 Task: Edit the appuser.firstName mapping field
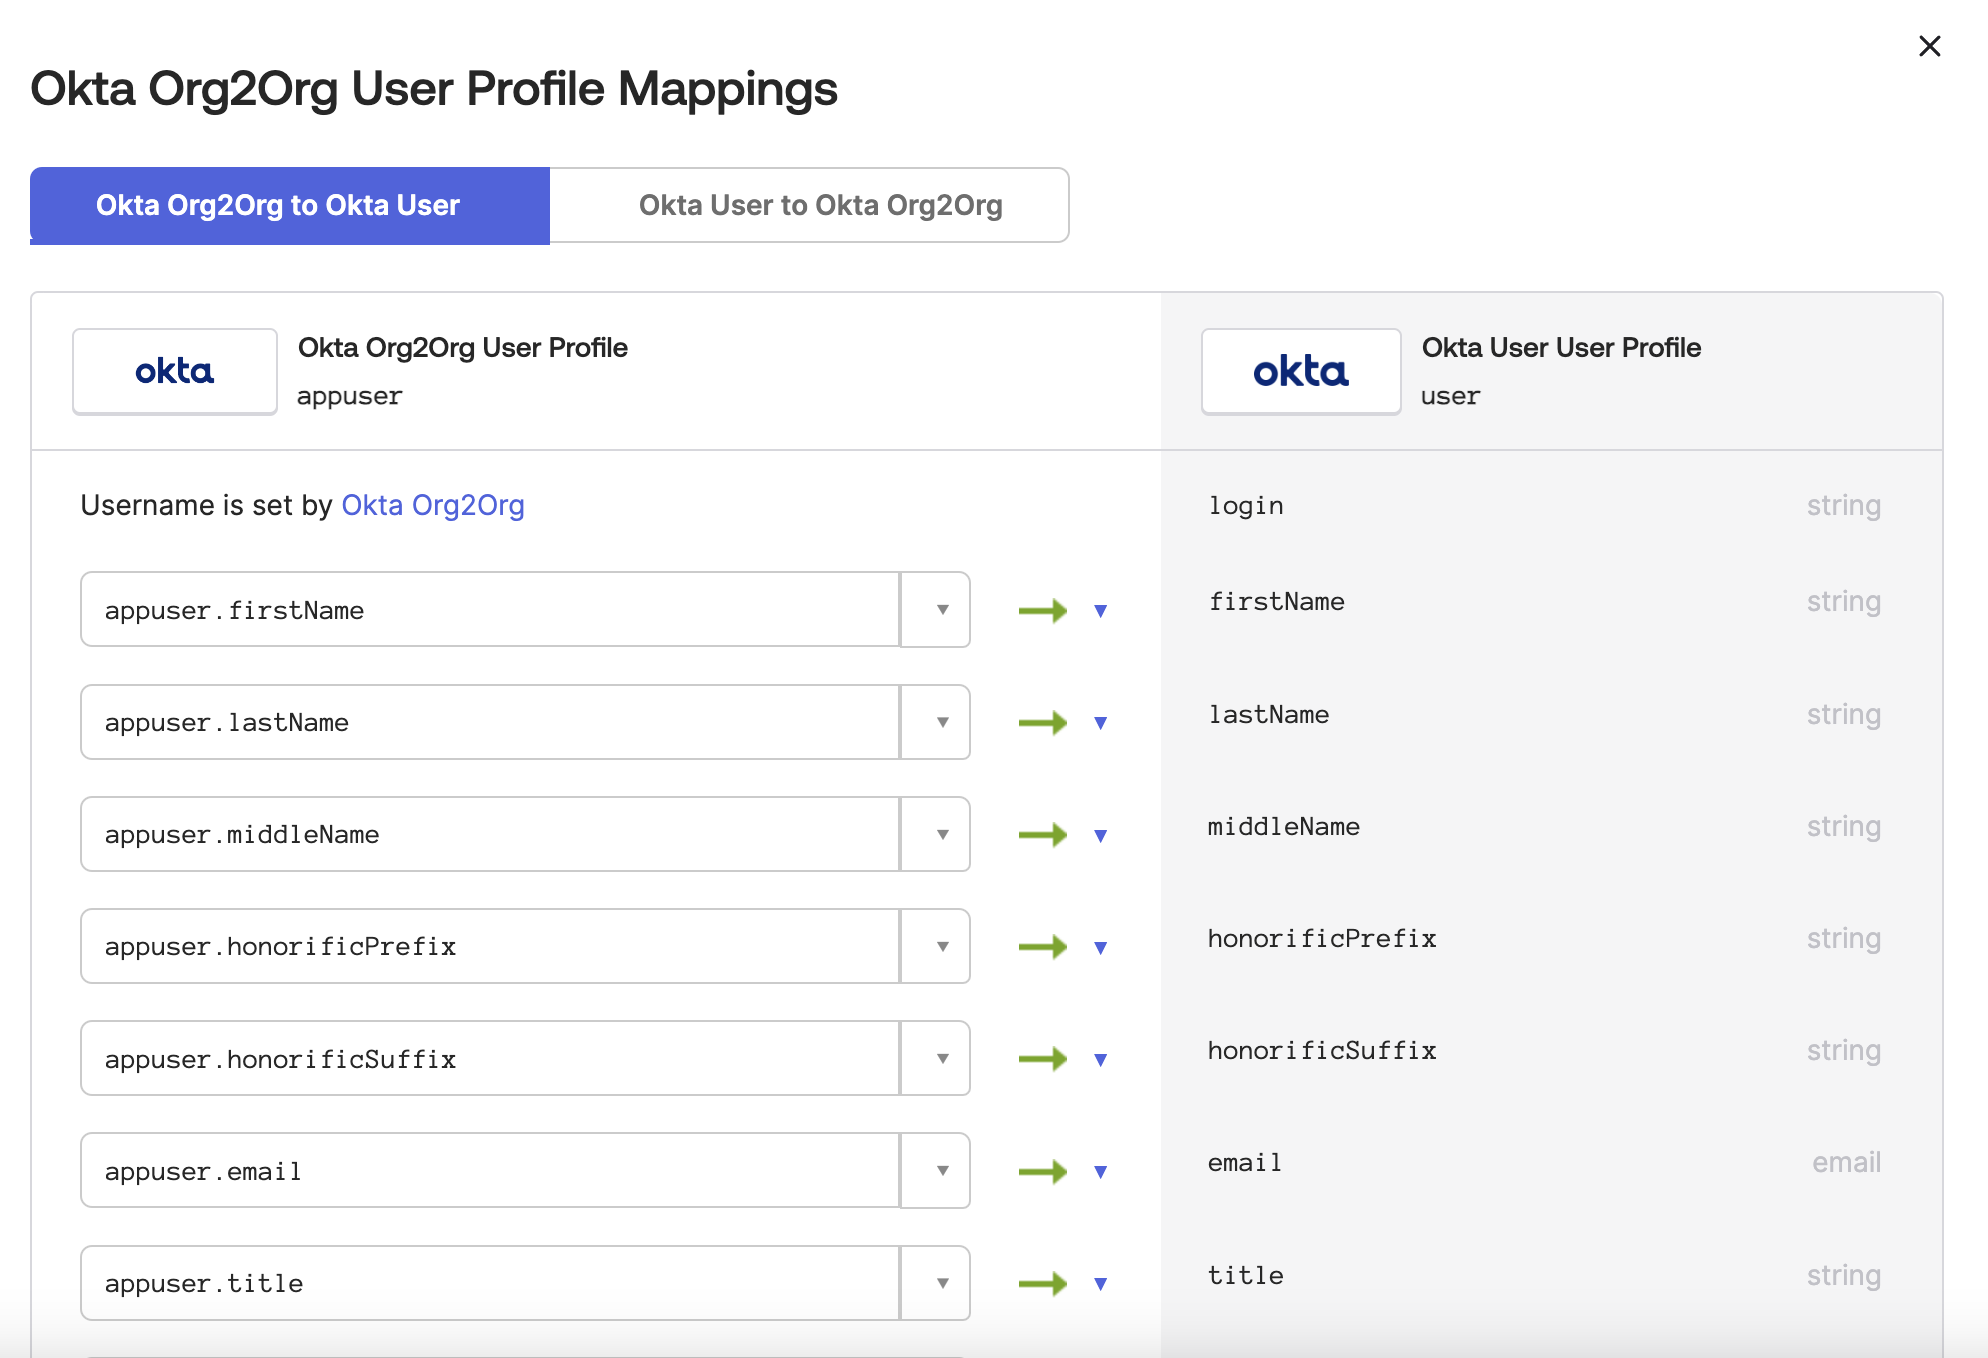pos(490,610)
